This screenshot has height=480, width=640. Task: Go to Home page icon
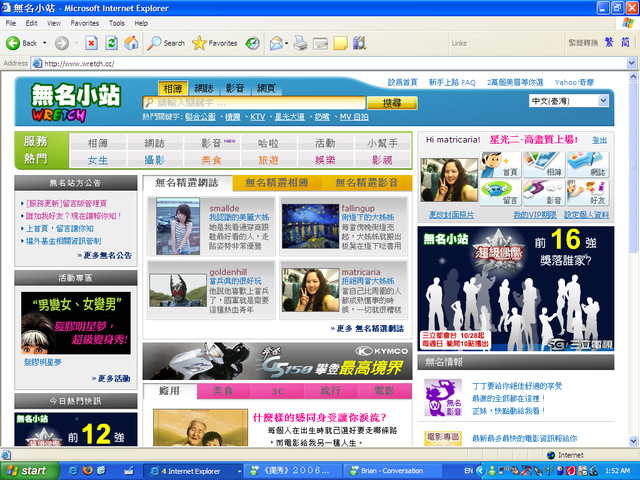(131, 43)
